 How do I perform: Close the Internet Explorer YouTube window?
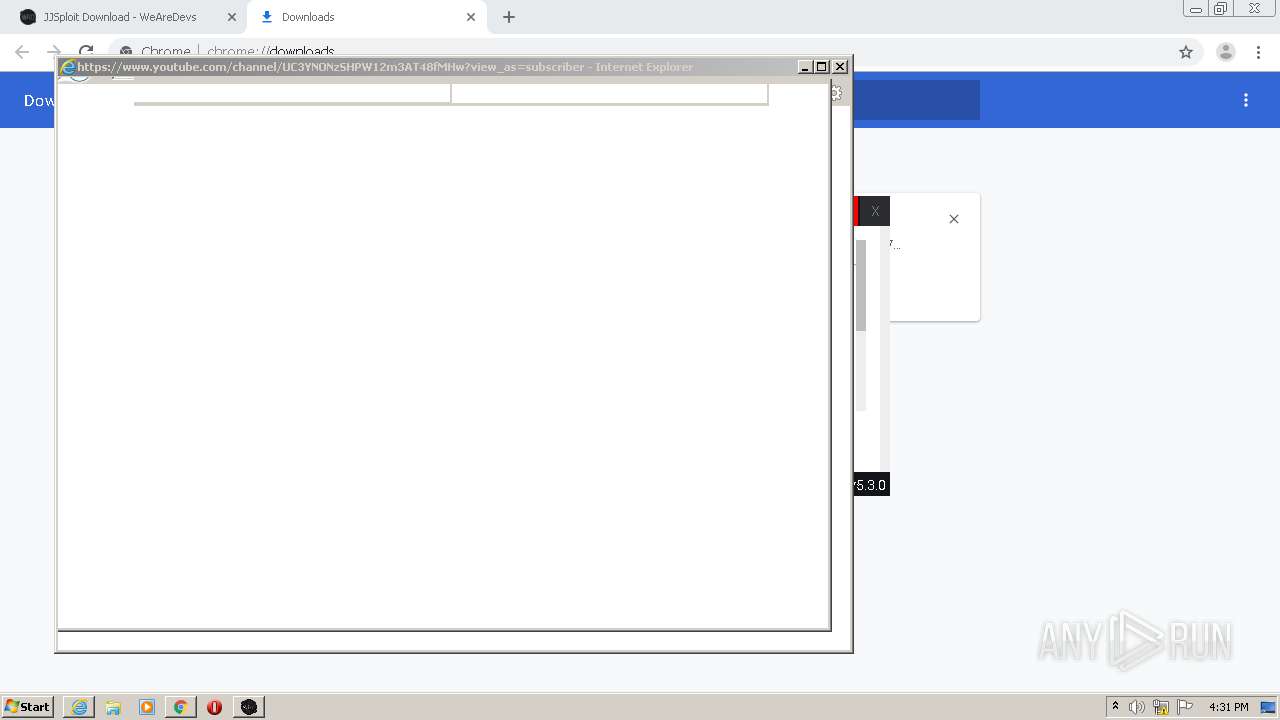(x=840, y=67)
